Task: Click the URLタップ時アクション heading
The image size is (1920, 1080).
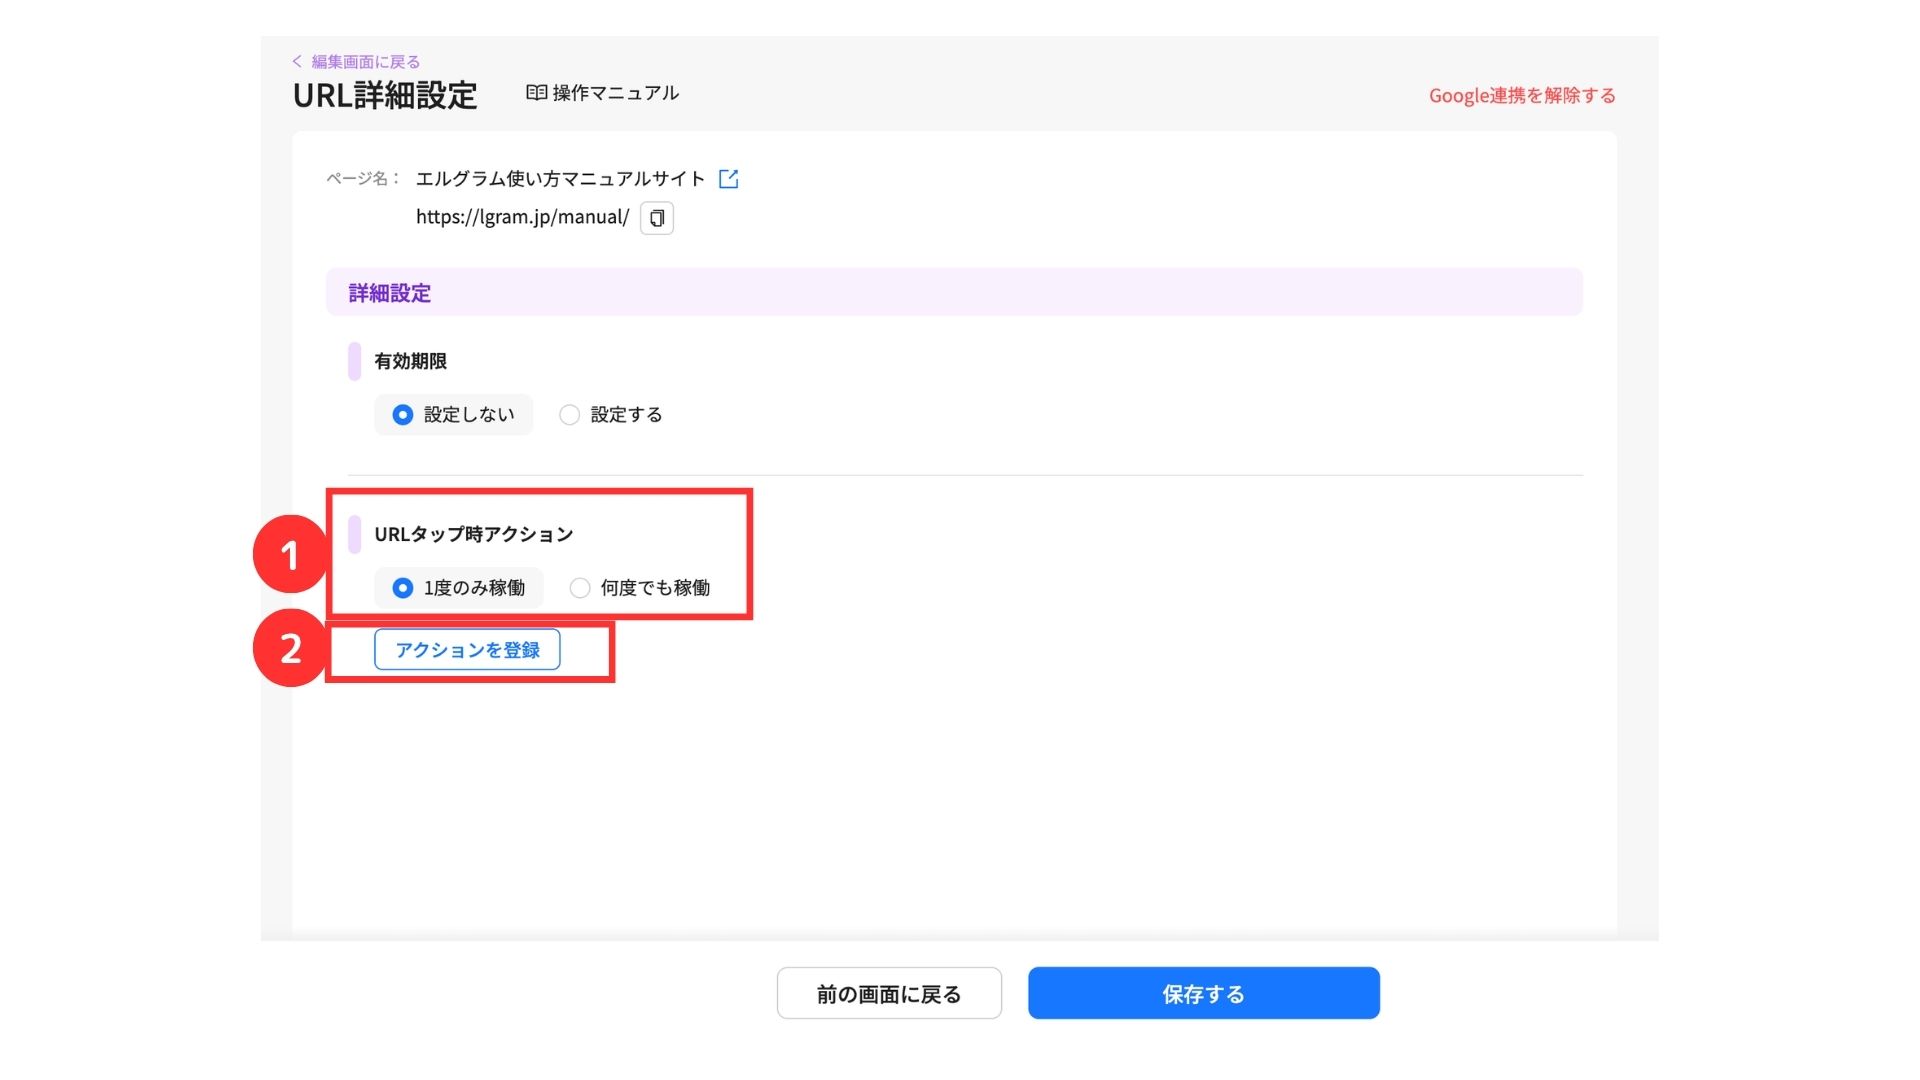Action: click(x=473, y=534)
